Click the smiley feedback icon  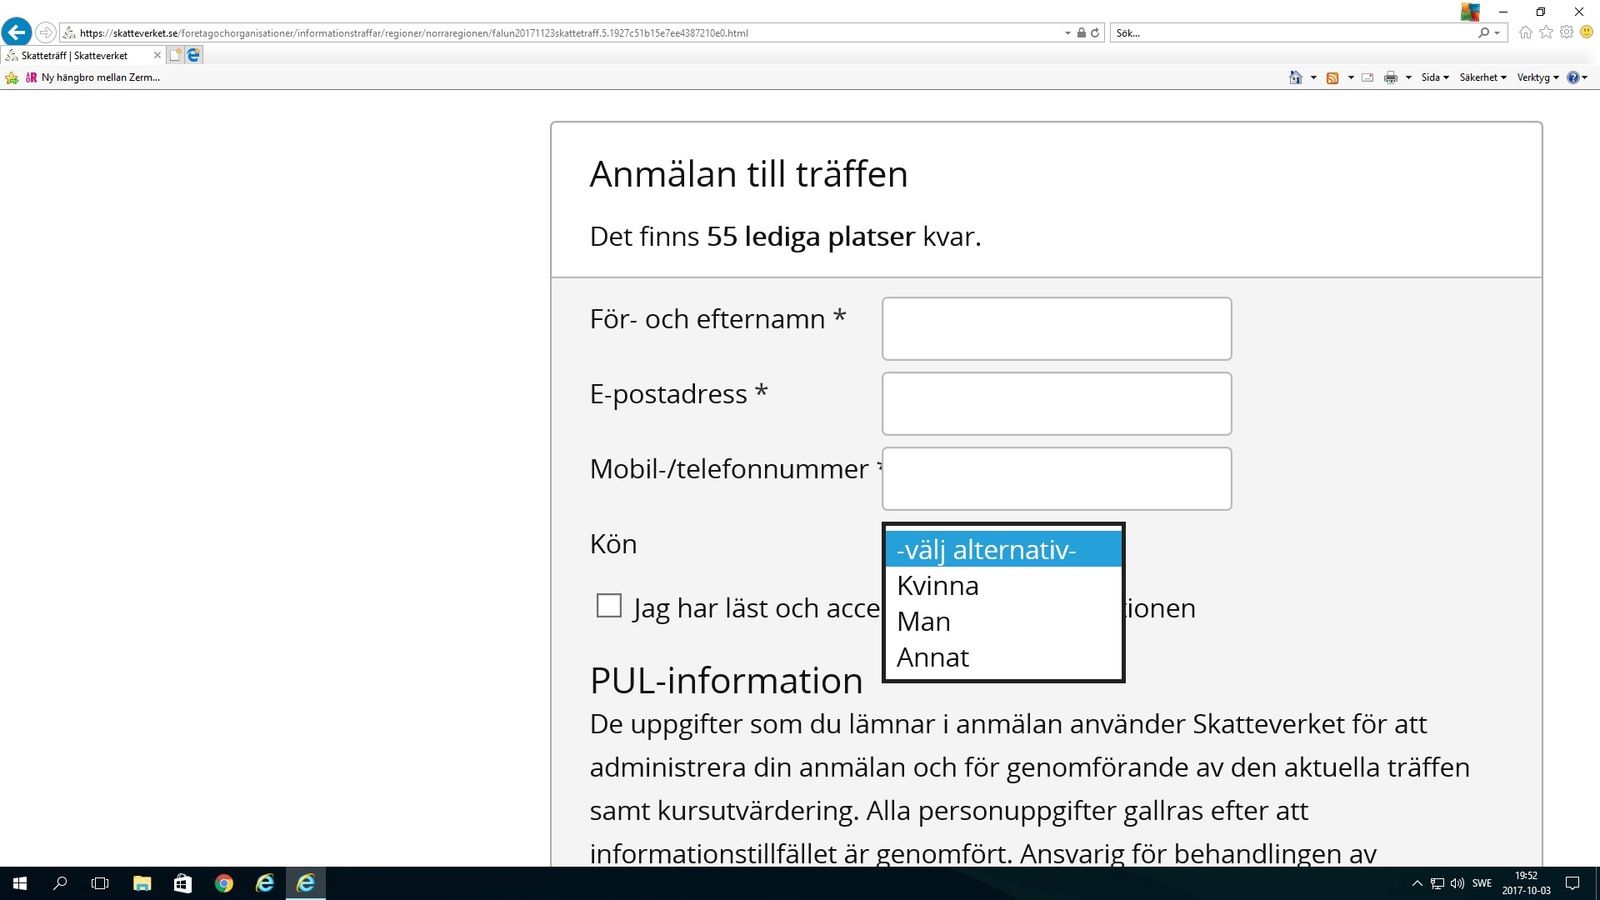1586,32
